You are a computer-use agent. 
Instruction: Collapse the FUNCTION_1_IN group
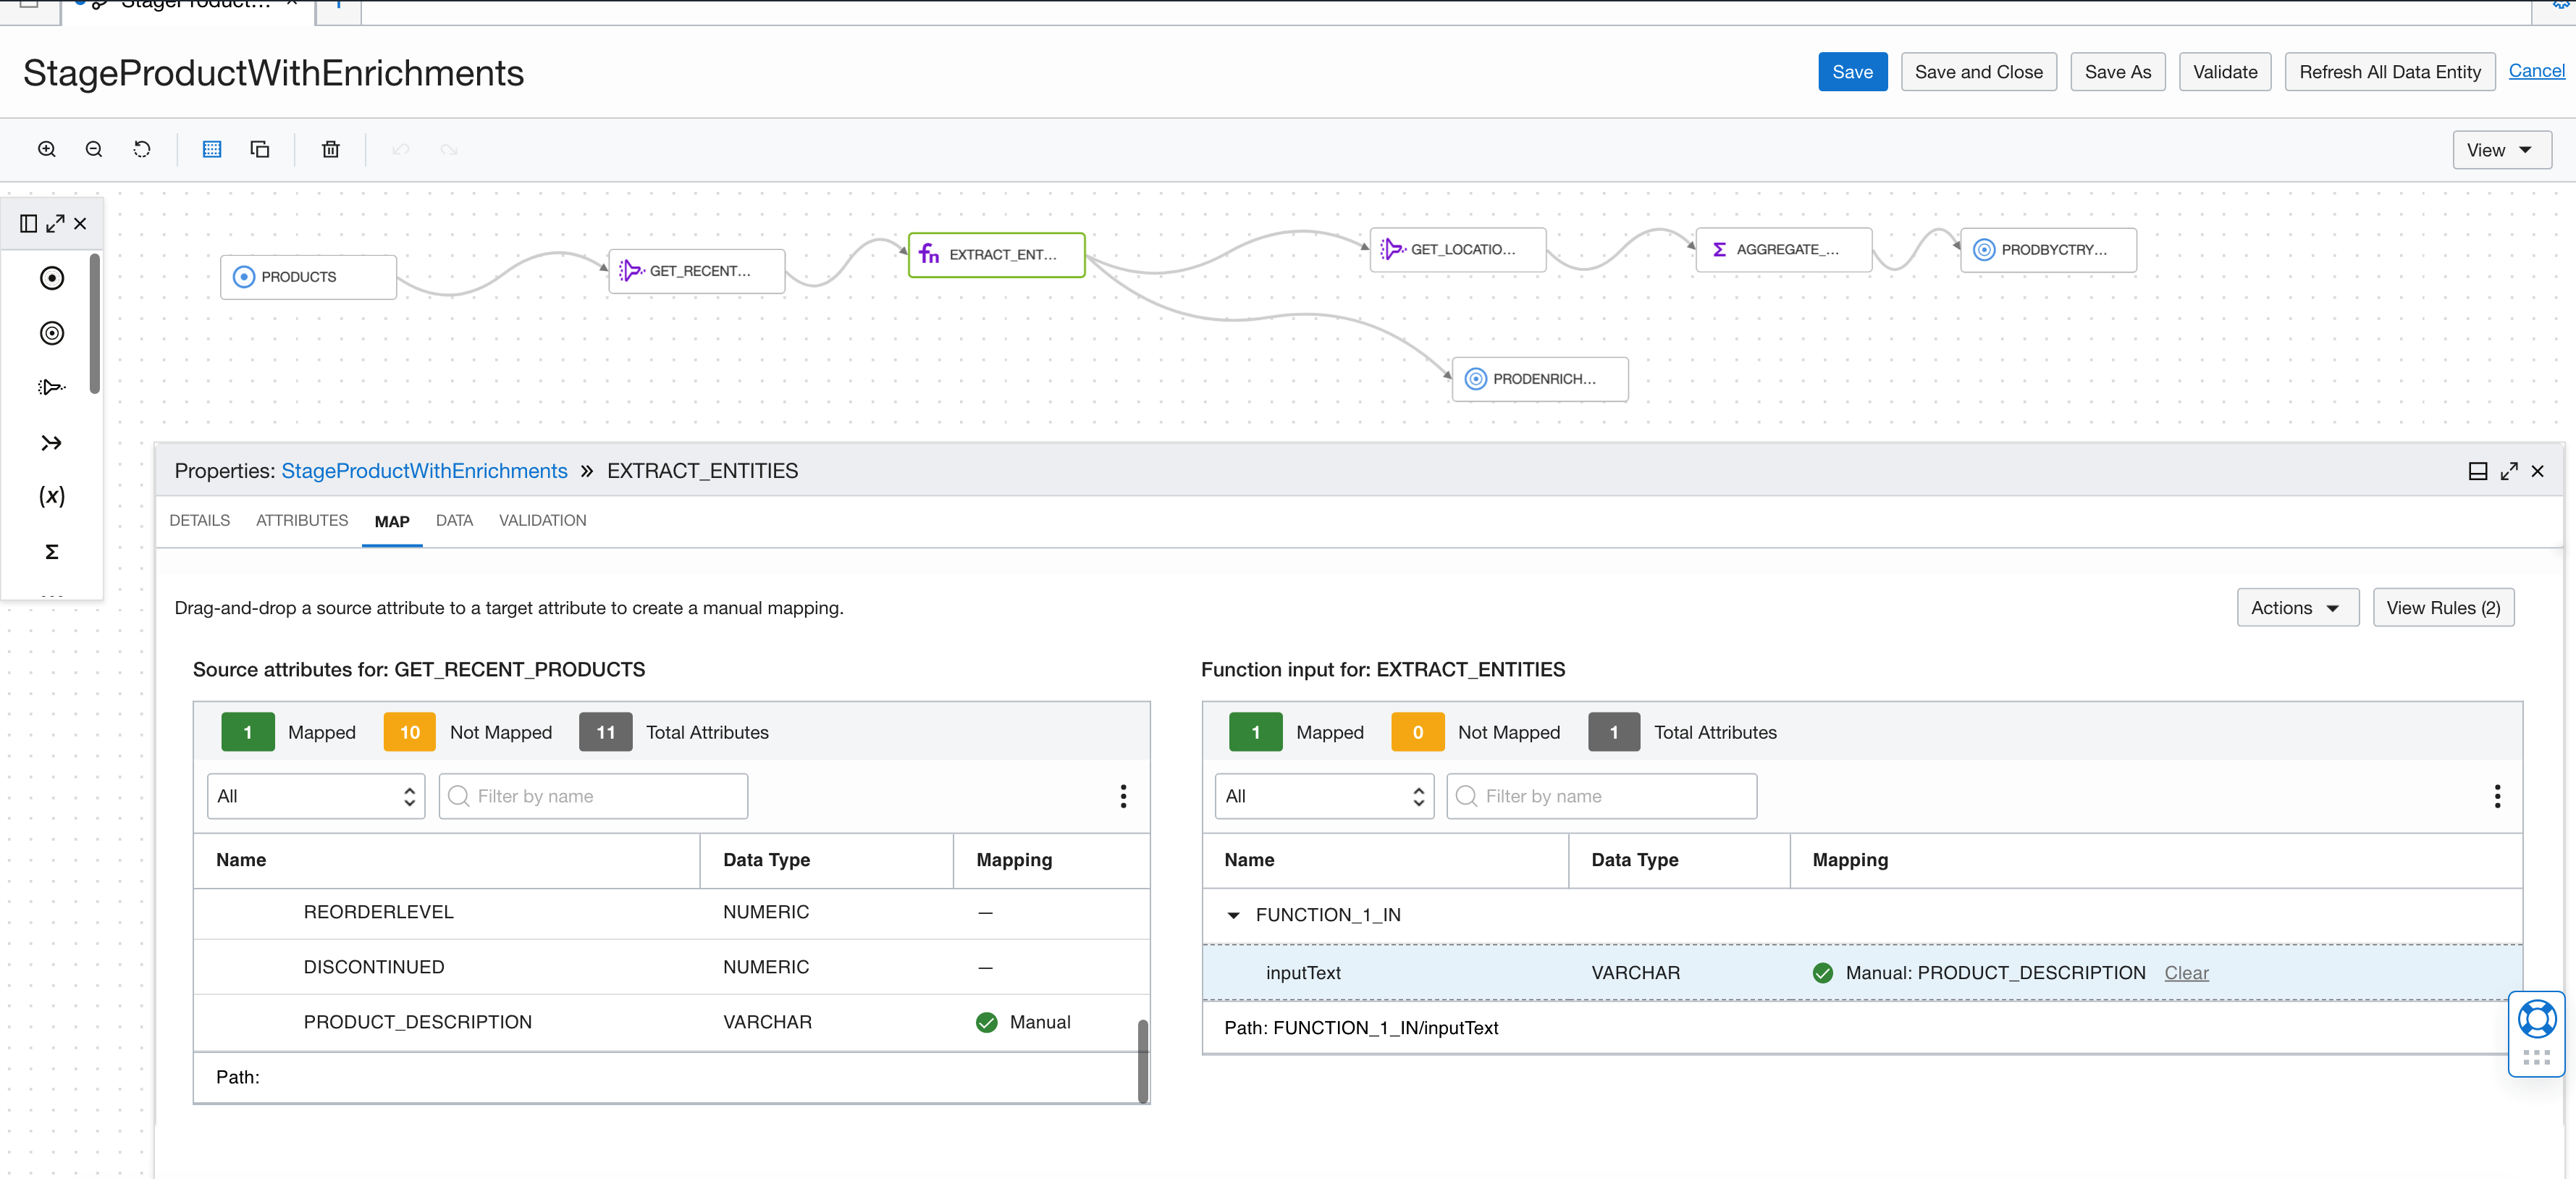pos(1232,914)
